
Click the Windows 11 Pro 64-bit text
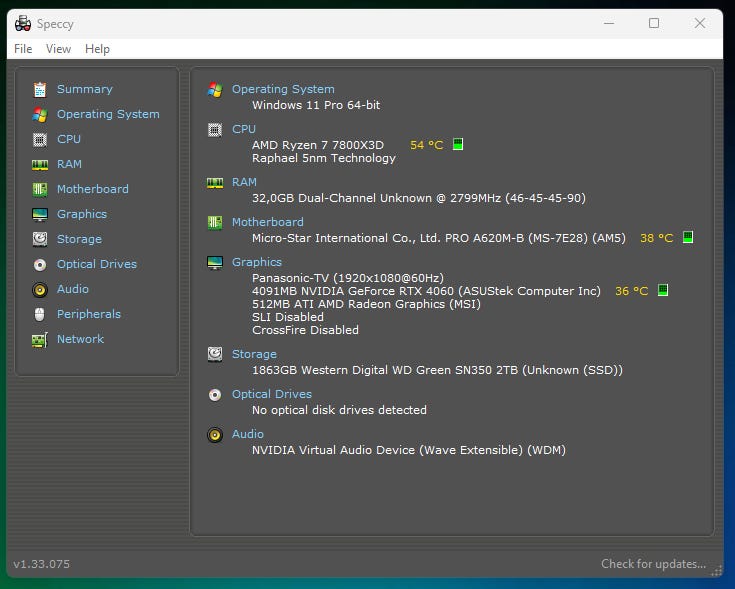pyautogui.click(x=316, y=105)
